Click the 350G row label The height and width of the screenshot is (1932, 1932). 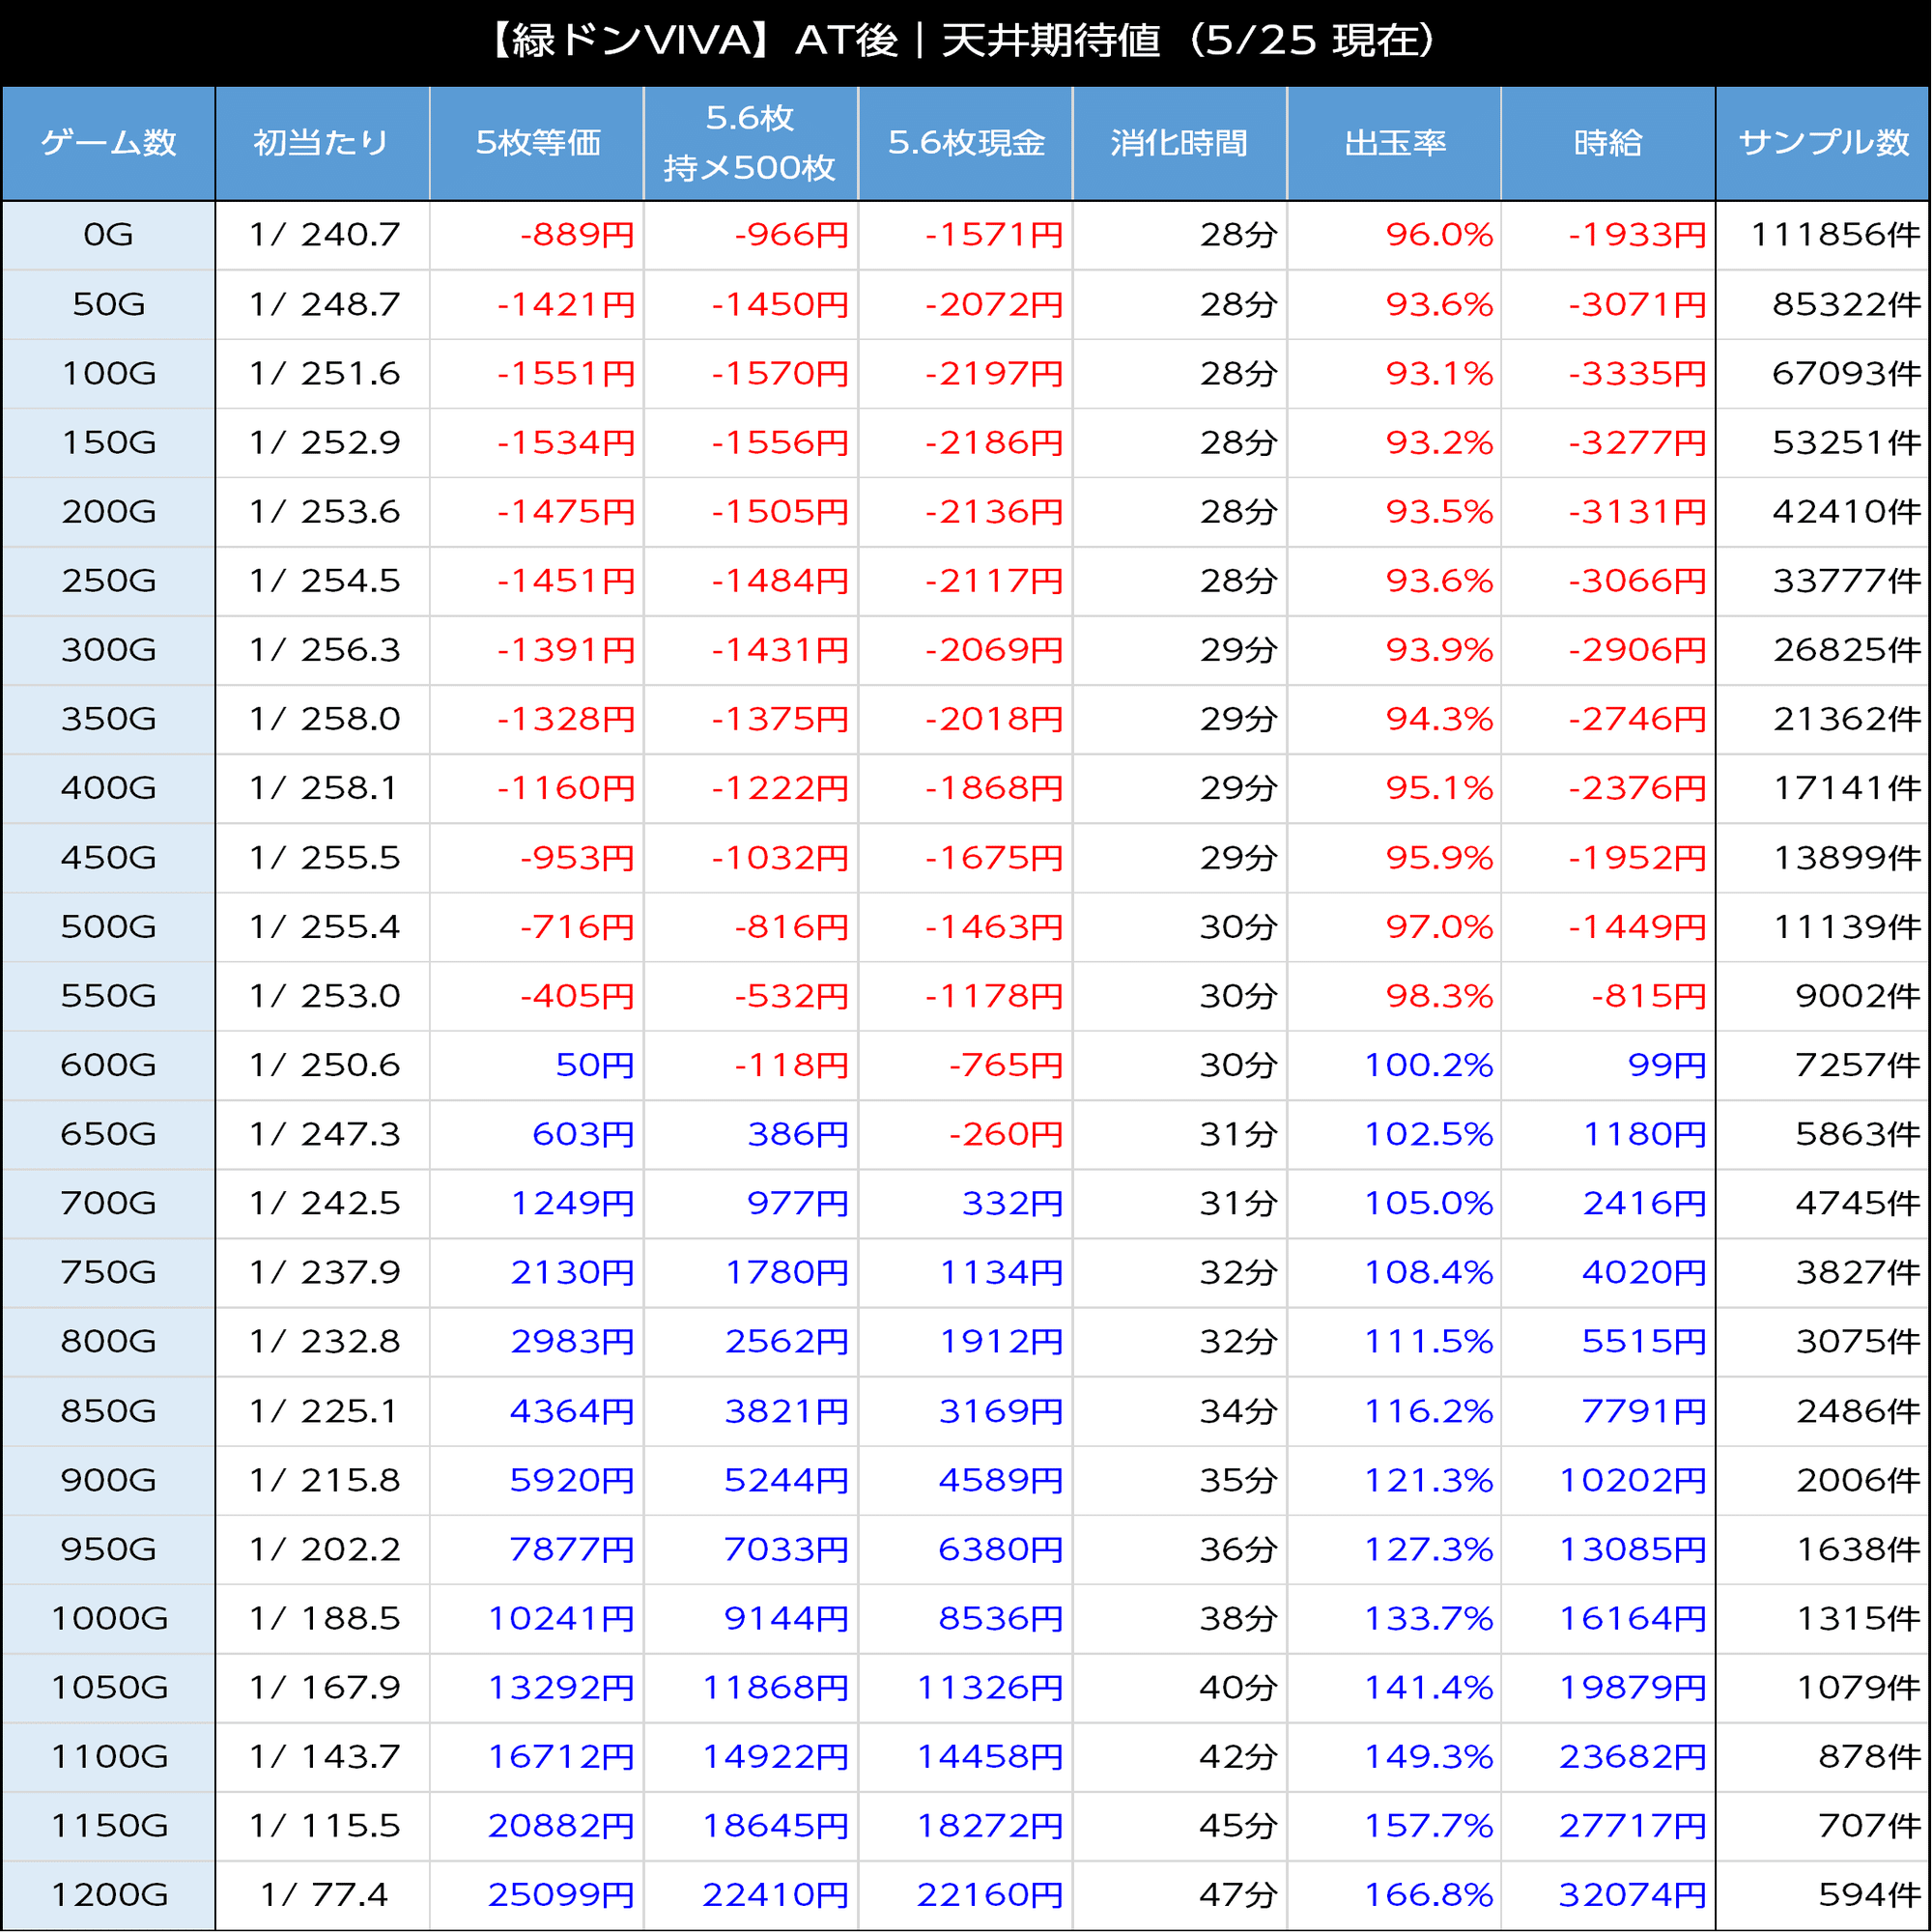tap(108, 719)
